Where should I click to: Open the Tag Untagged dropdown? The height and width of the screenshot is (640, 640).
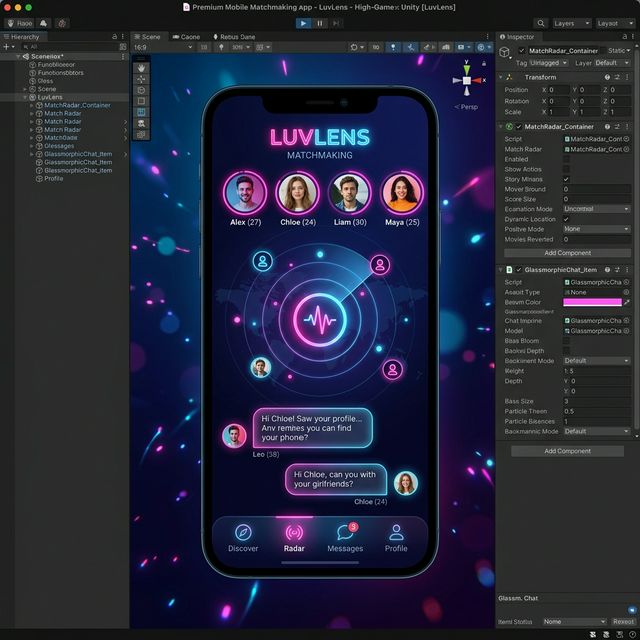click(x=548, y=63)
